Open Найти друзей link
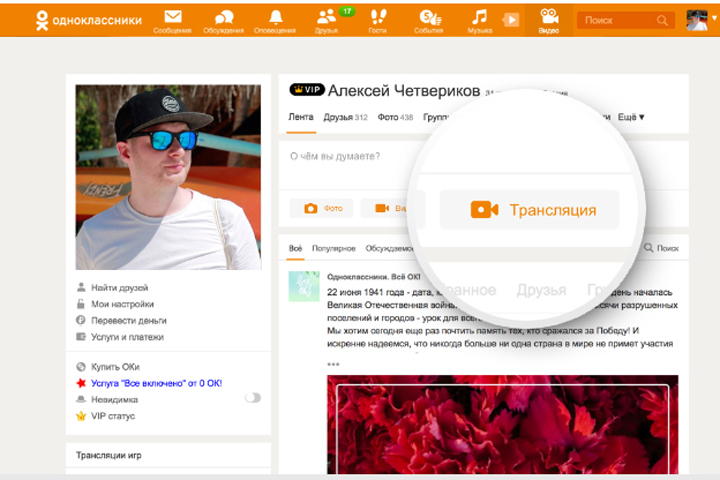720x480 pixels. coord(121,287)
